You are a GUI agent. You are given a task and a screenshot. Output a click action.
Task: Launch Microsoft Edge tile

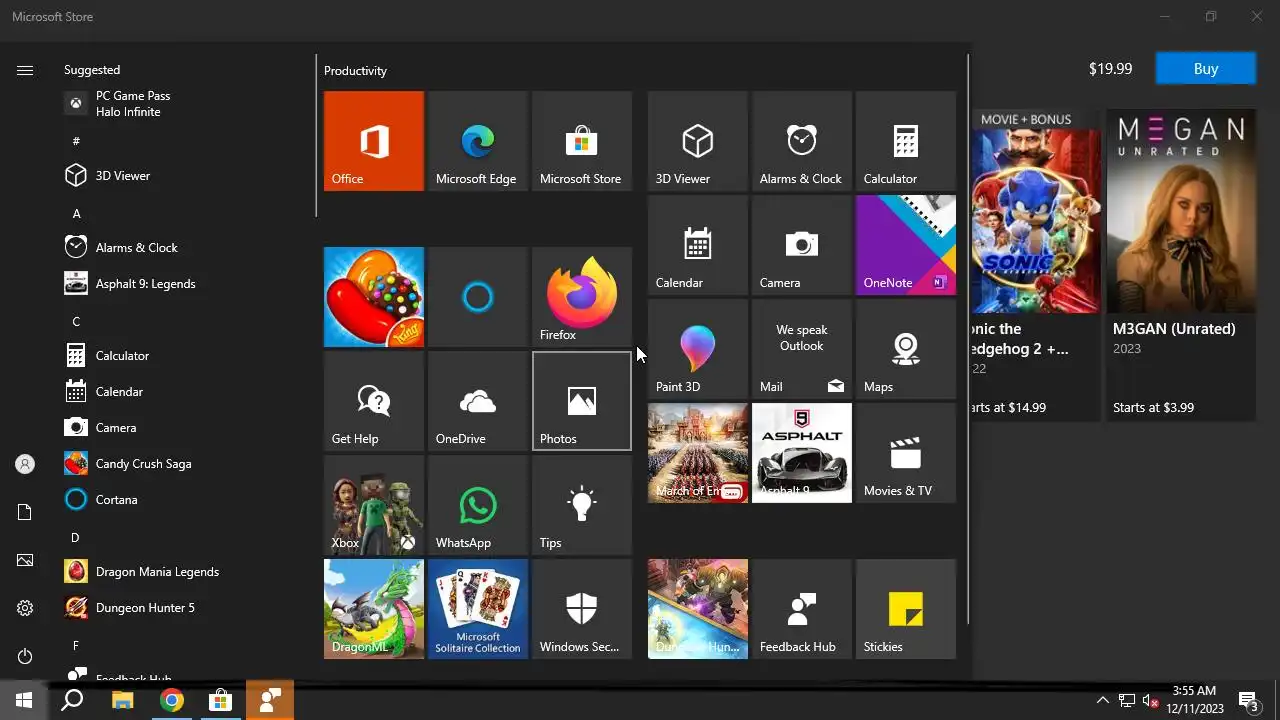point(478,141)
